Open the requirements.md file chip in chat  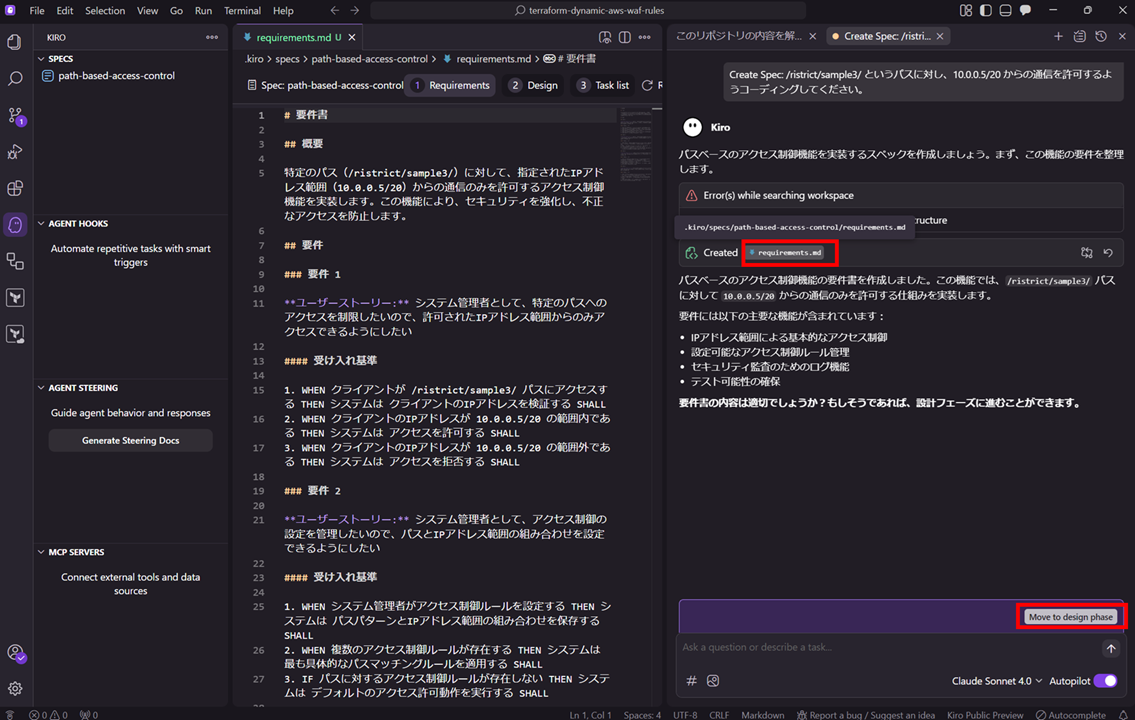pos(785,253)
